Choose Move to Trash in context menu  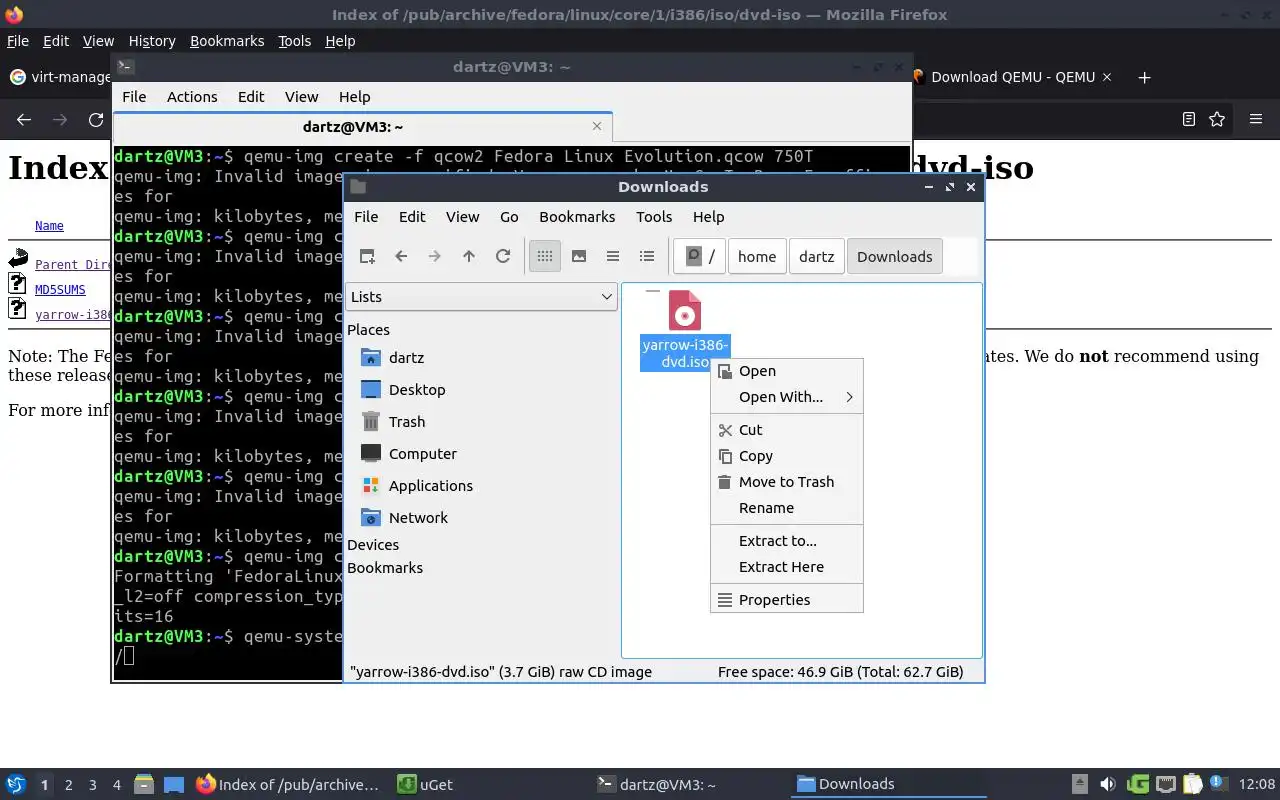coord(786,482)
